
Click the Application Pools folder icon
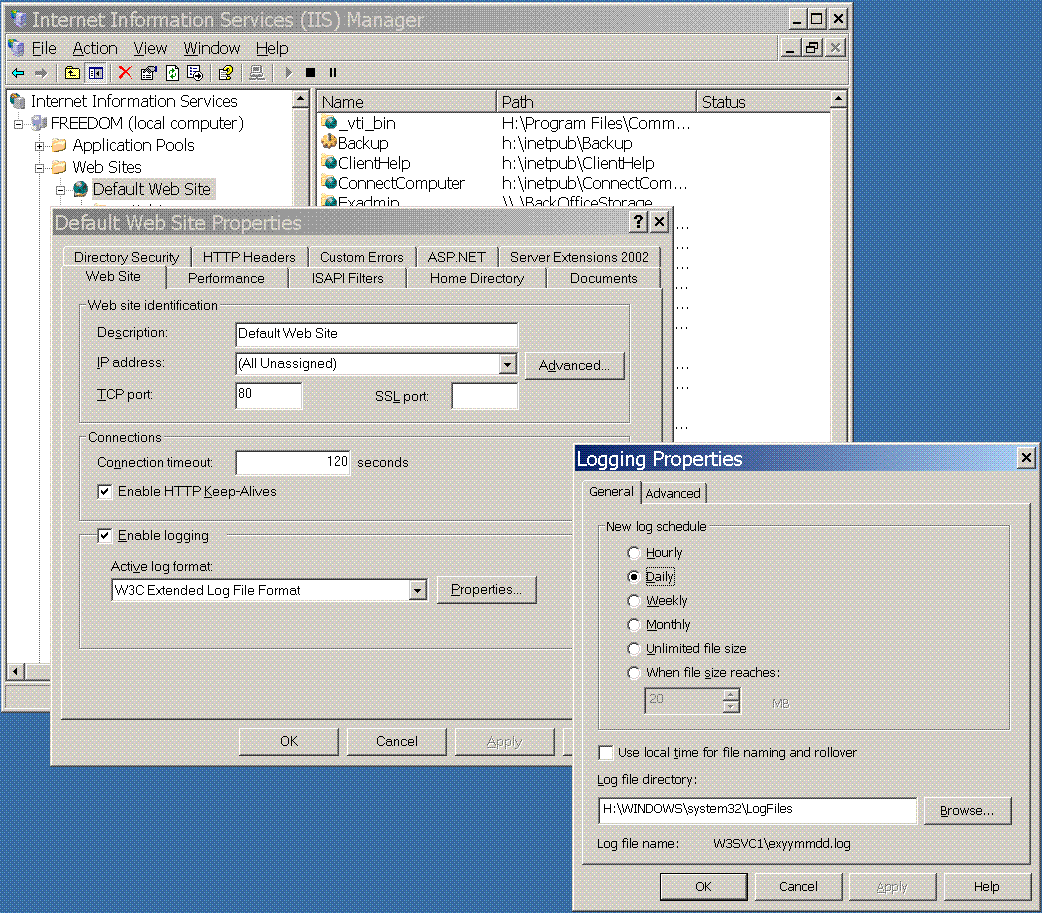pyautogui.click(x=60, y=145)
